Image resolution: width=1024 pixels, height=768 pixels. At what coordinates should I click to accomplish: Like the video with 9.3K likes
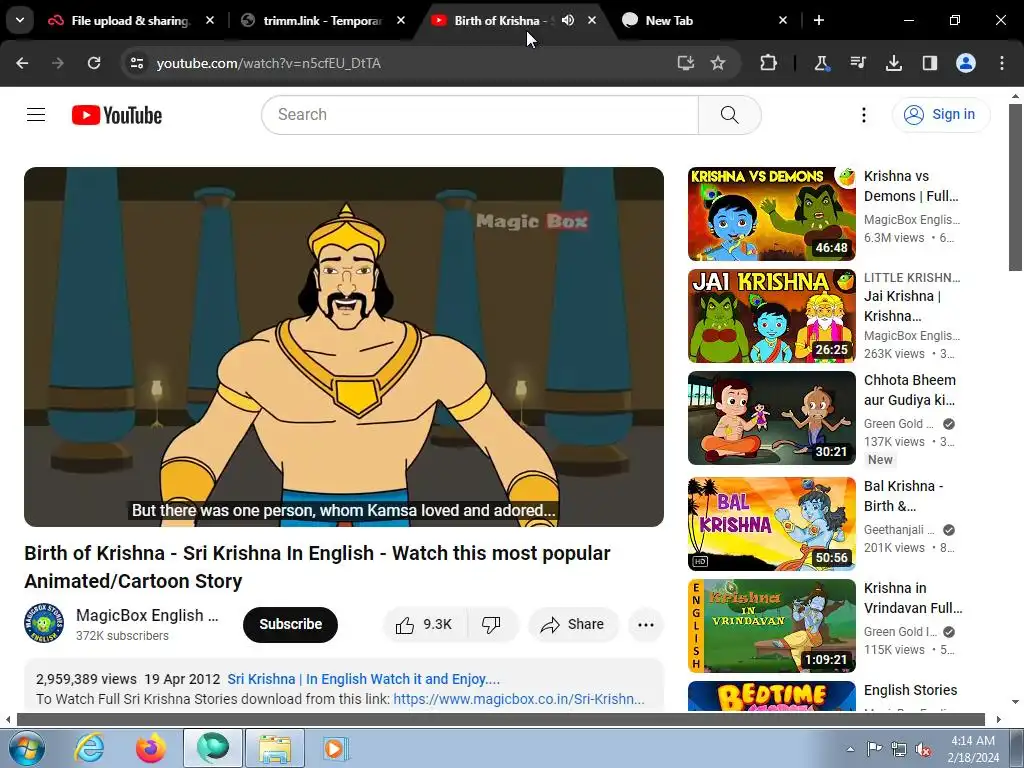[x=424, y=624]
